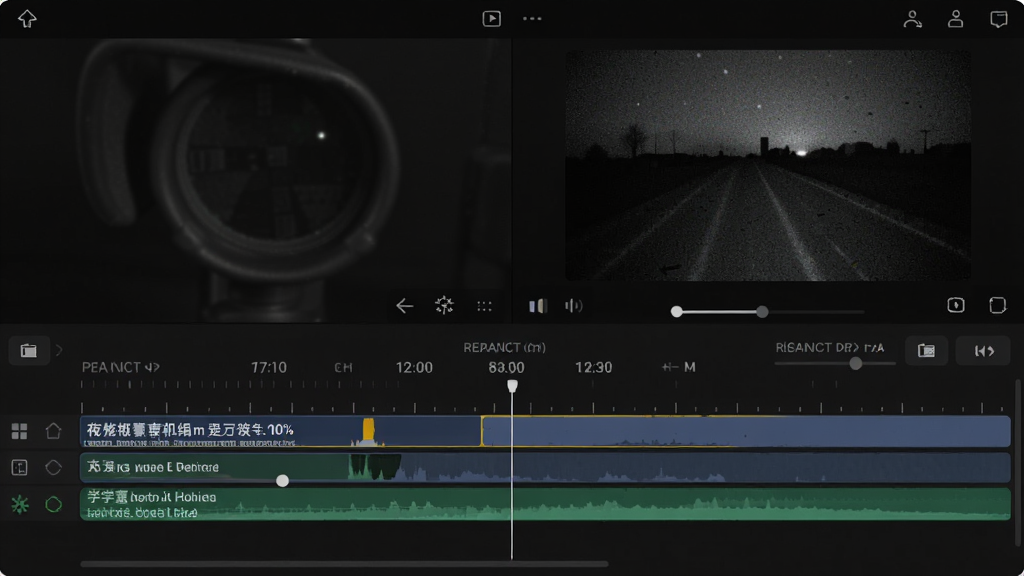Select the green audio clip with "Hohiea" in its label

point(545,504)
